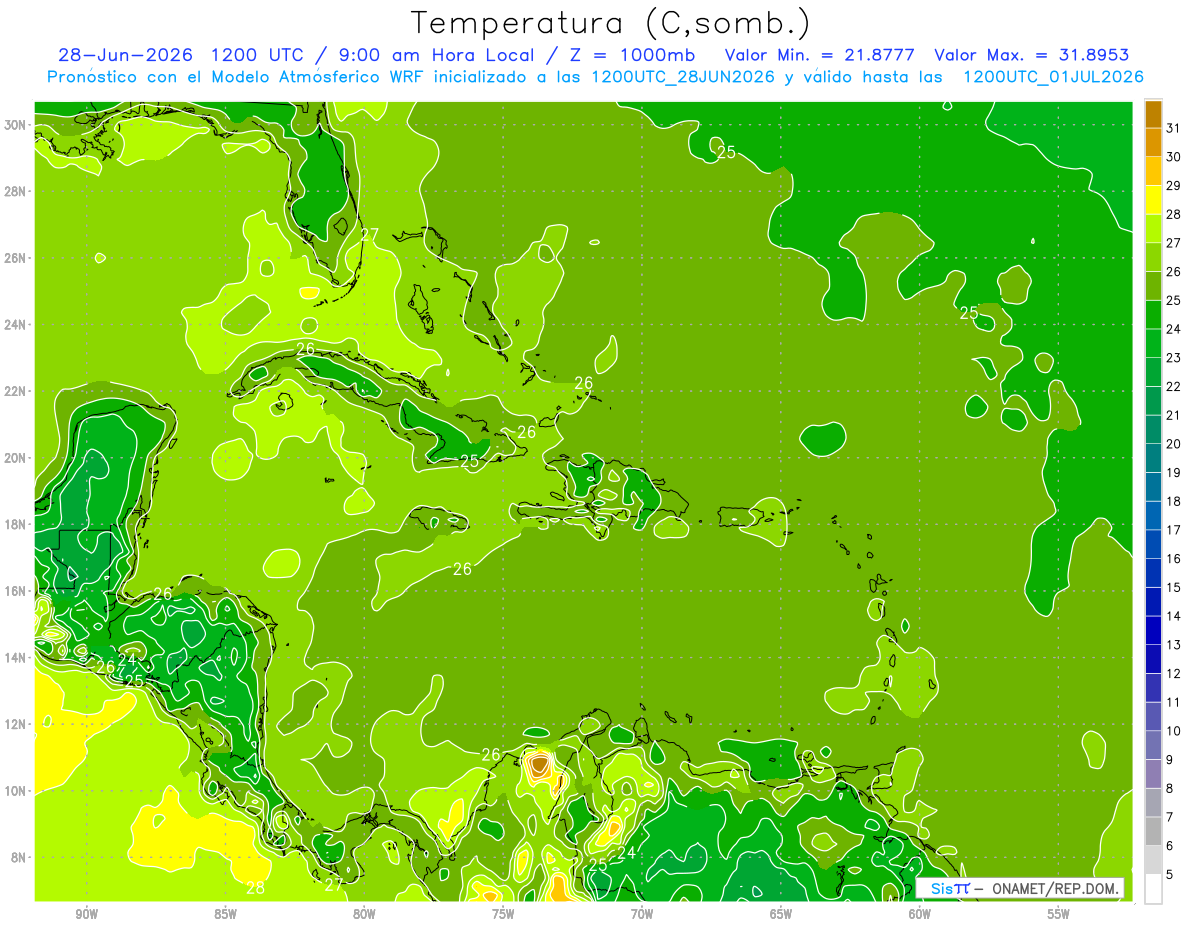Click contour label 27 beside Florida's east coast
The image size is (1200, 927).
[x=370, y=235]
